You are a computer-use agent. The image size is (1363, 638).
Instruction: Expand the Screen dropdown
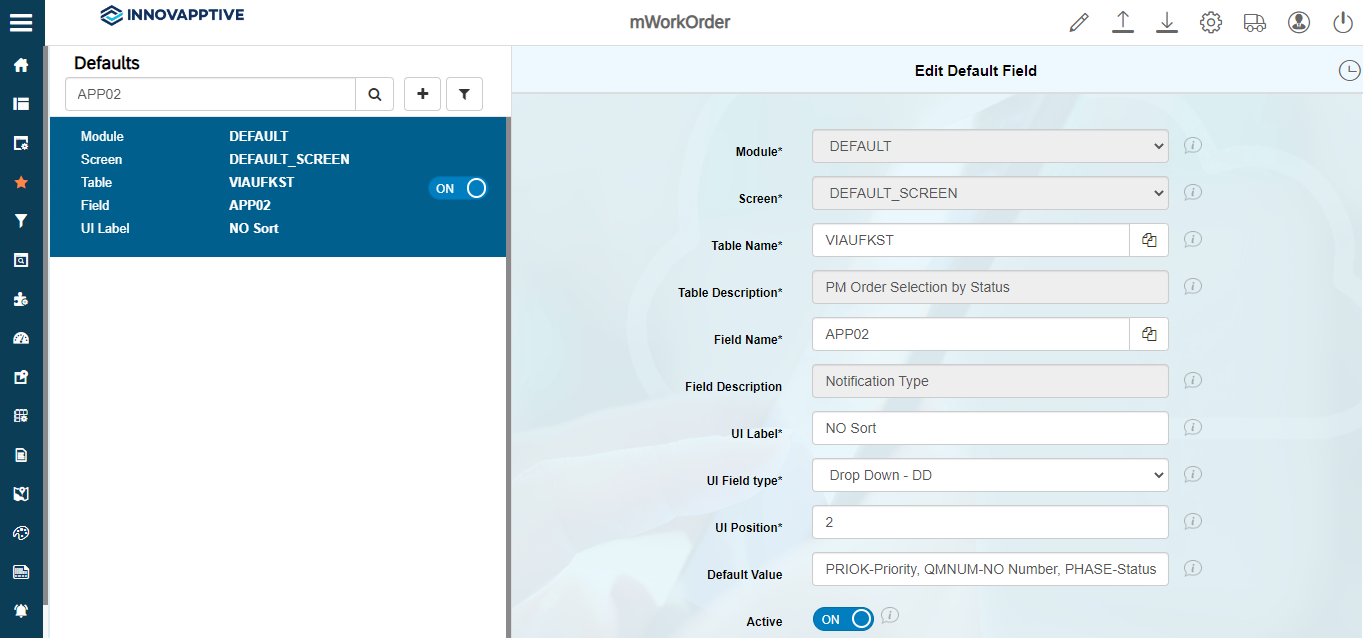click(990, 193)
